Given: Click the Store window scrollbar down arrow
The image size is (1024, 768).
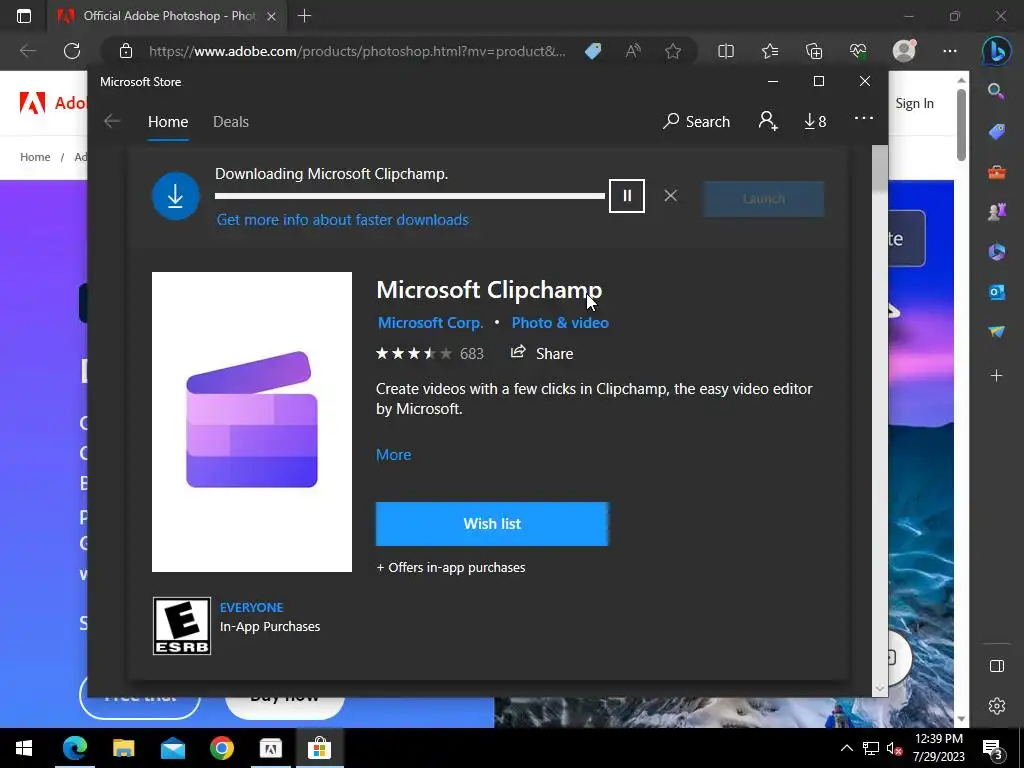Looking at the screenshot, I should click(880, 688).
